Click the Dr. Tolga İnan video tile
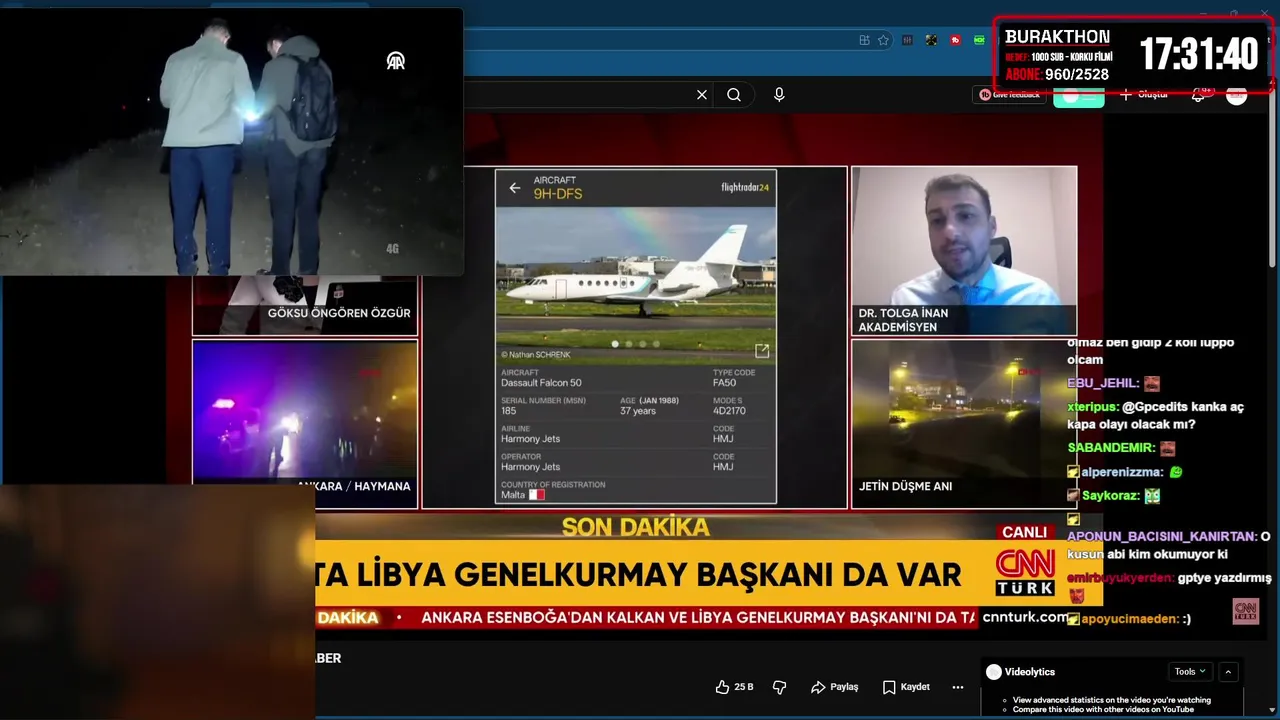 964,251
